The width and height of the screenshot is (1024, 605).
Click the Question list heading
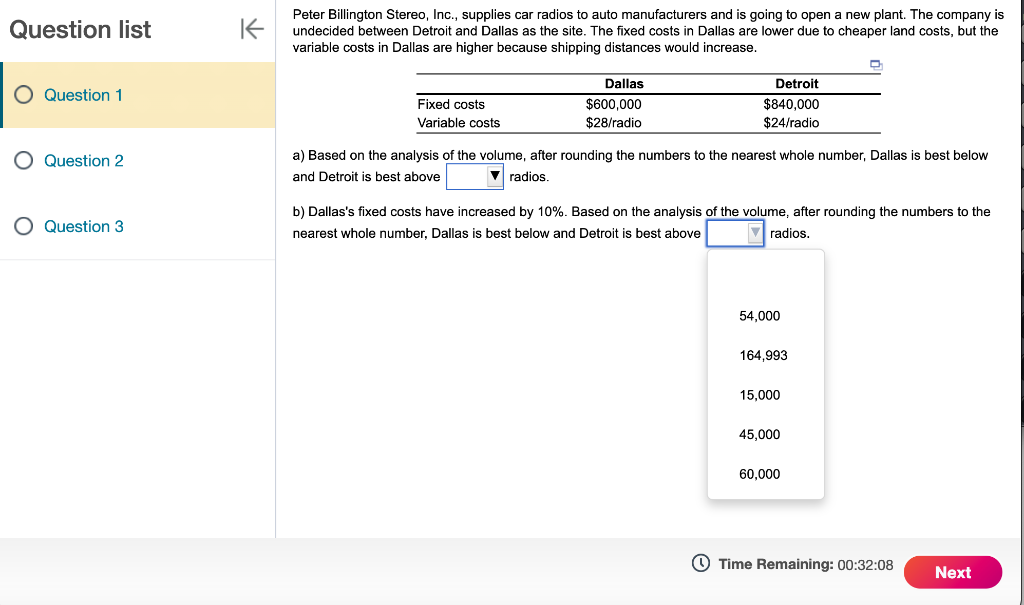pyautogui.click(x=79, y=29)
